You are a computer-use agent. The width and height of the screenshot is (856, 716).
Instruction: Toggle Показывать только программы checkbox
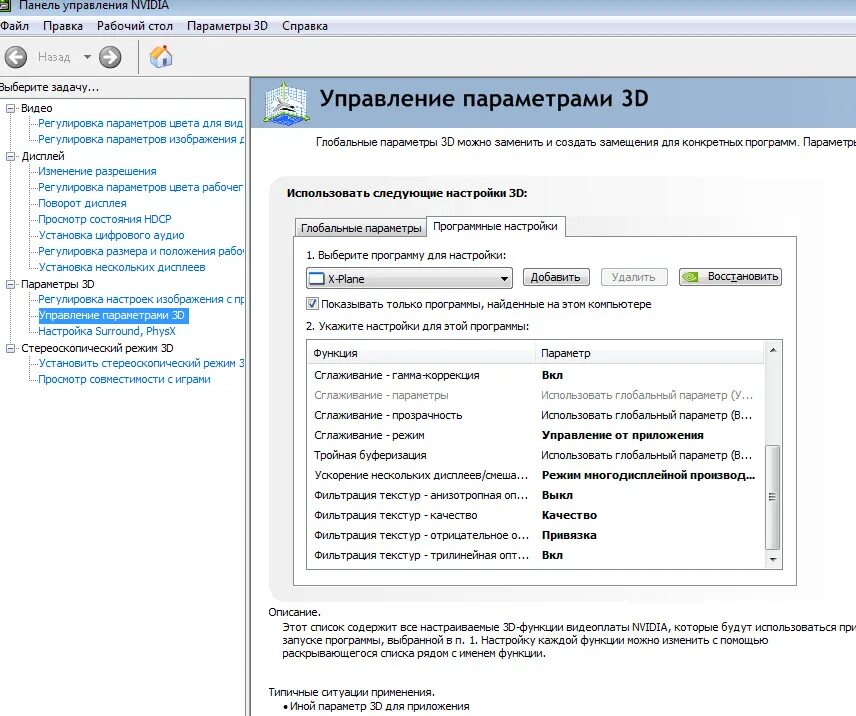pos(312,304)
